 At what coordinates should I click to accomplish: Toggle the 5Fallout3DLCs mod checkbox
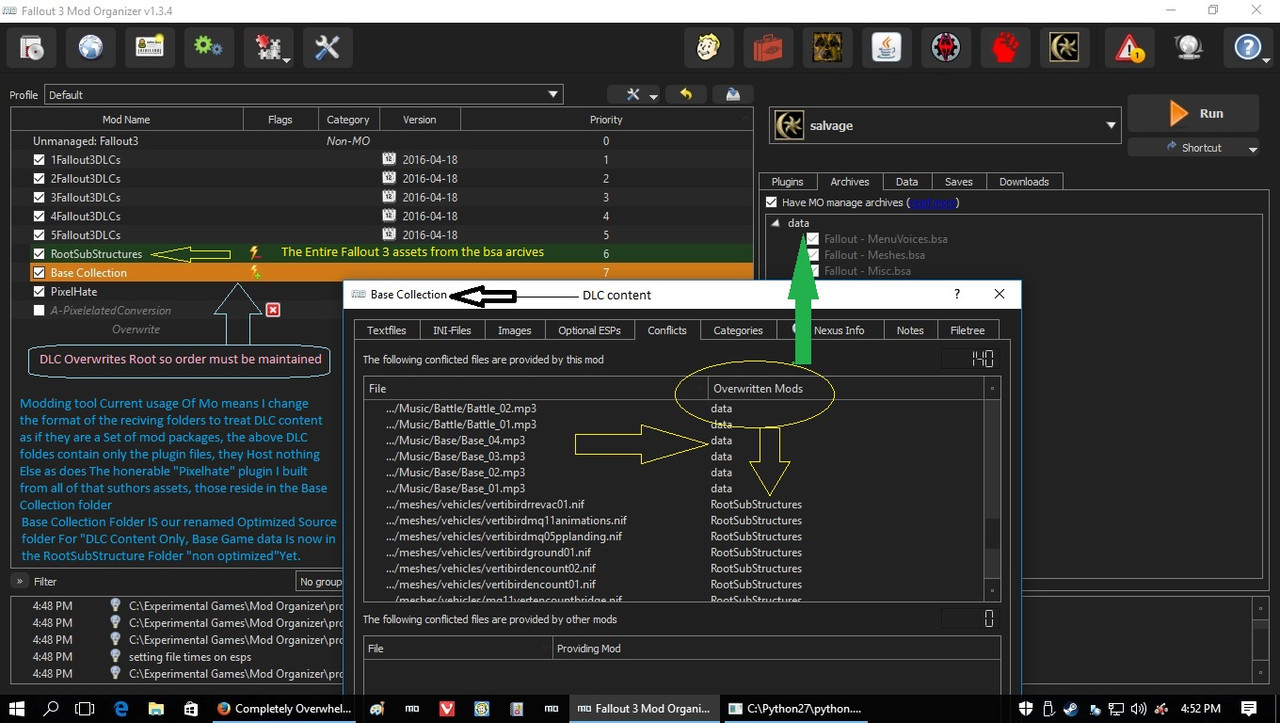[39, 235]
